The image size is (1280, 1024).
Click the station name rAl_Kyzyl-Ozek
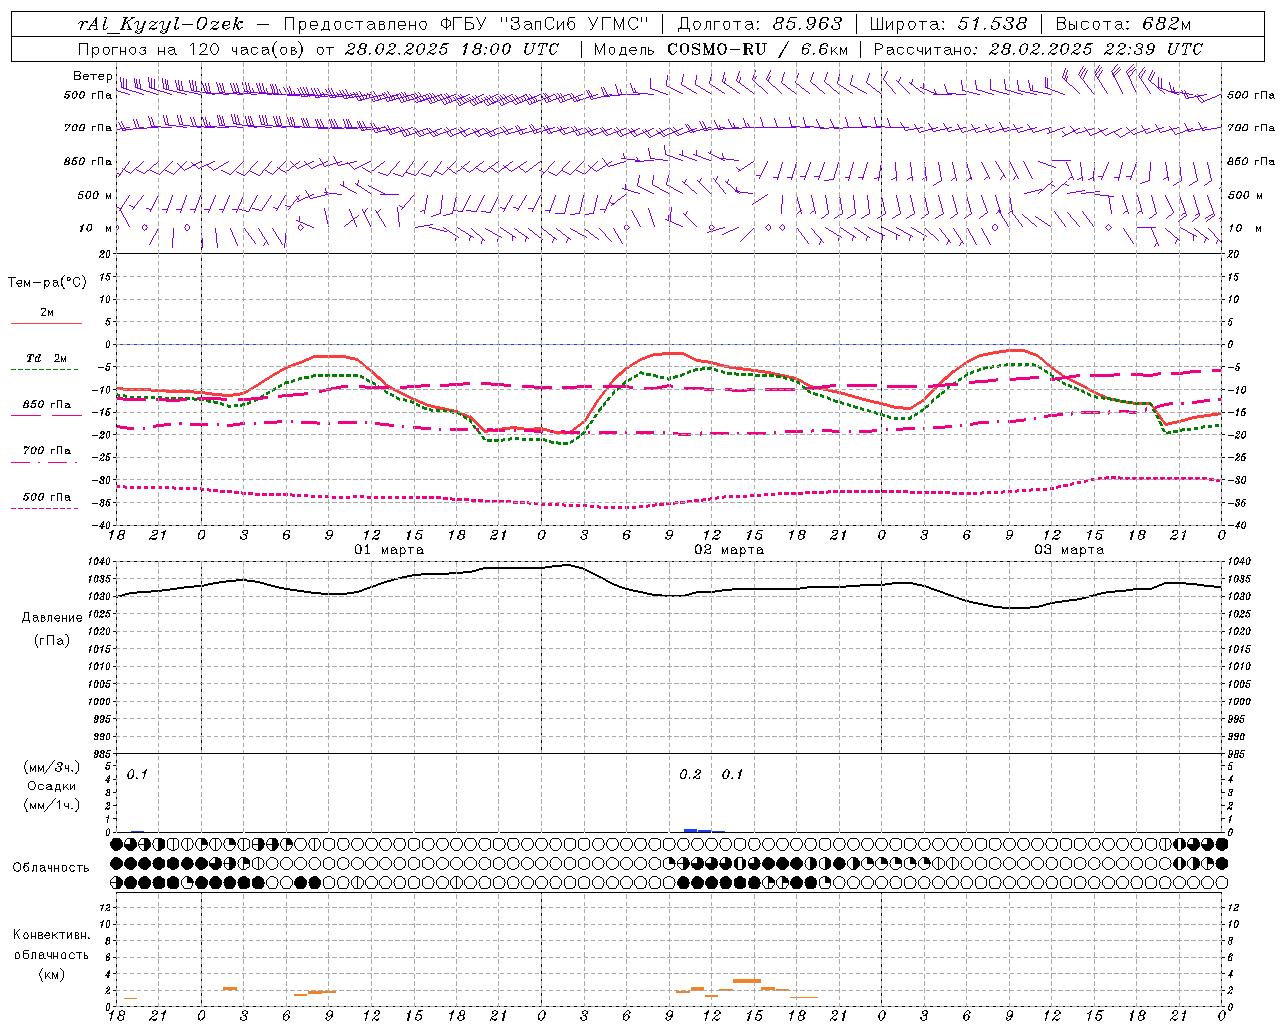[x=160, y=24]
